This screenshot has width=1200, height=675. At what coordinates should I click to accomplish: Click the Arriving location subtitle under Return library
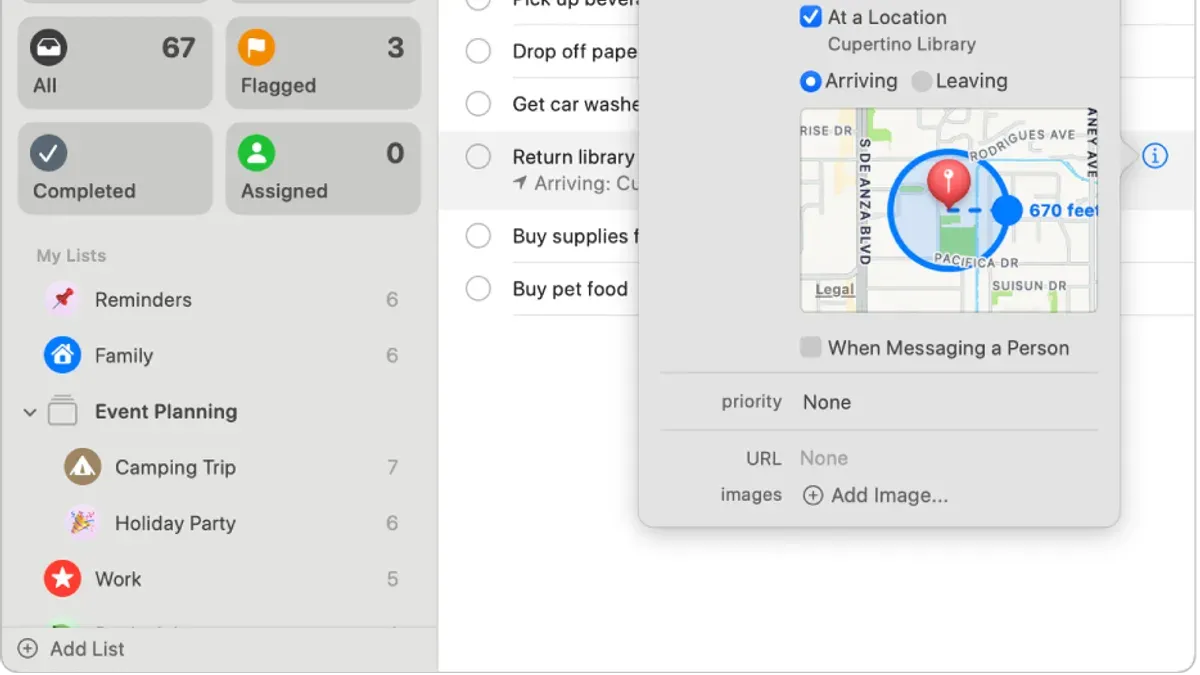point(576,184)
